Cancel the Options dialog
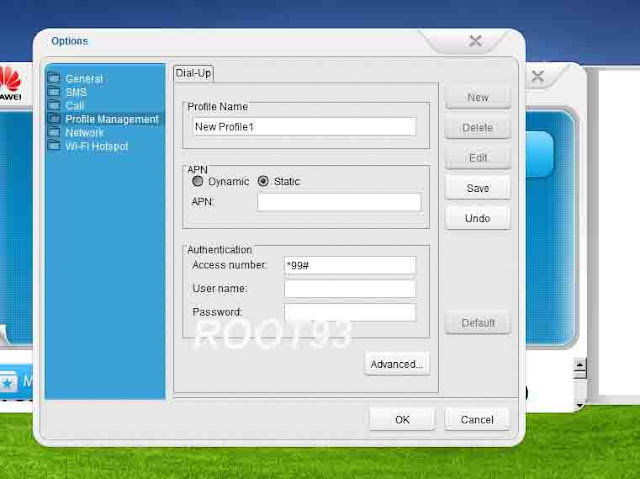 coord(477,419)
